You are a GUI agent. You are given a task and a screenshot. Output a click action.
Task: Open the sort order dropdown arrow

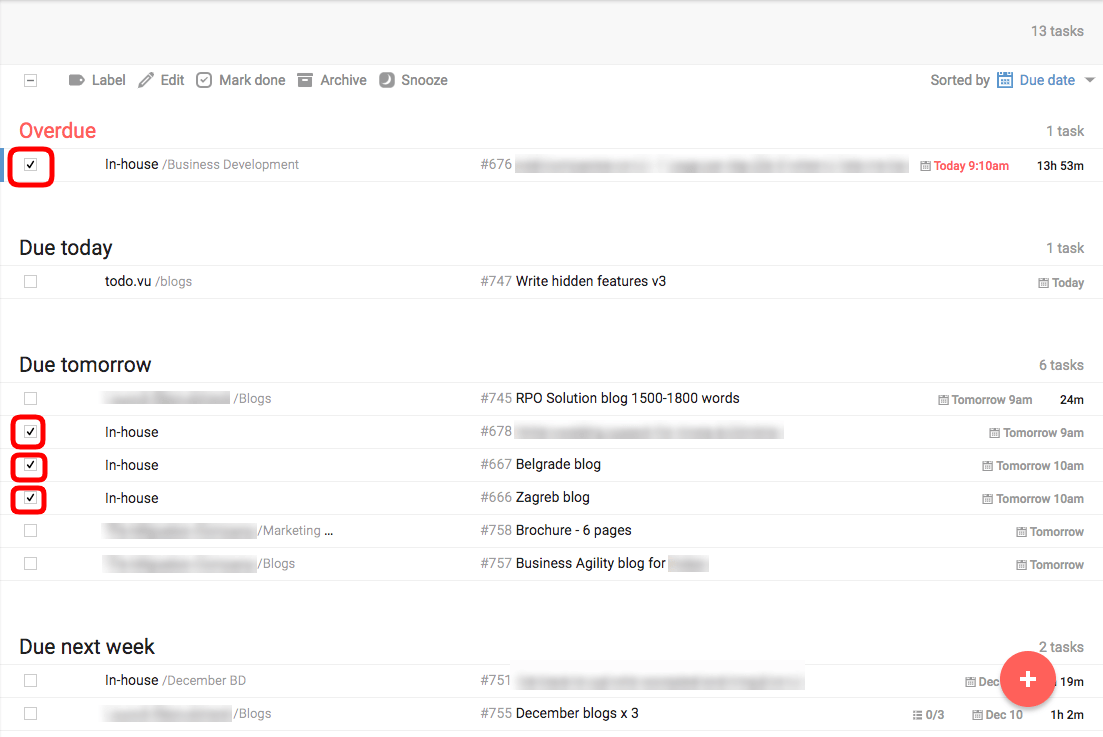1089,80
